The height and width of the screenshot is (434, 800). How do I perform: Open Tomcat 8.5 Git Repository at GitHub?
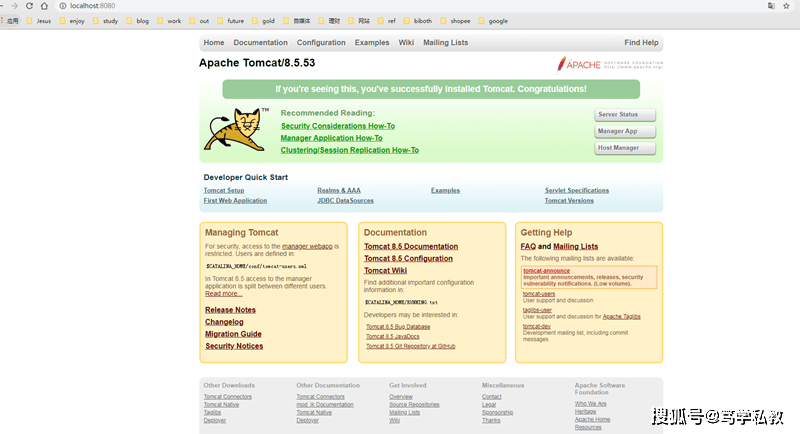410,346
